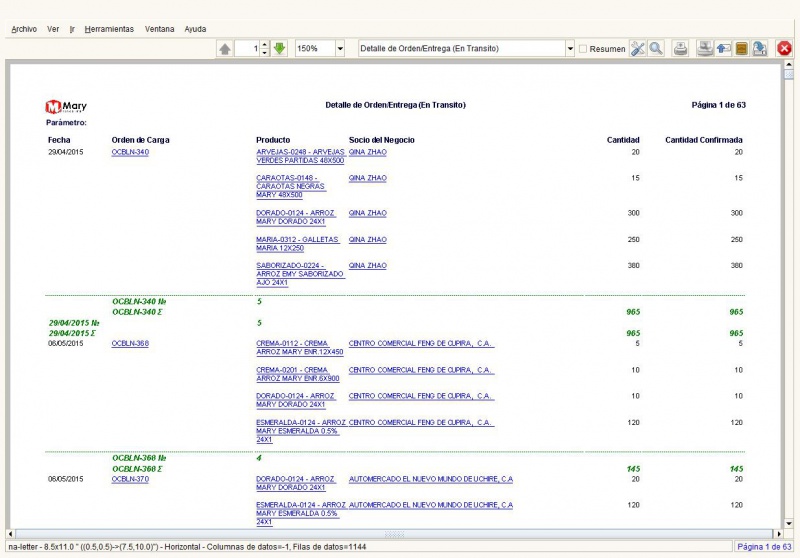Open the Ventana menu
The width and height of the screenshot is (800, 558).
click(x=159, y=29)
